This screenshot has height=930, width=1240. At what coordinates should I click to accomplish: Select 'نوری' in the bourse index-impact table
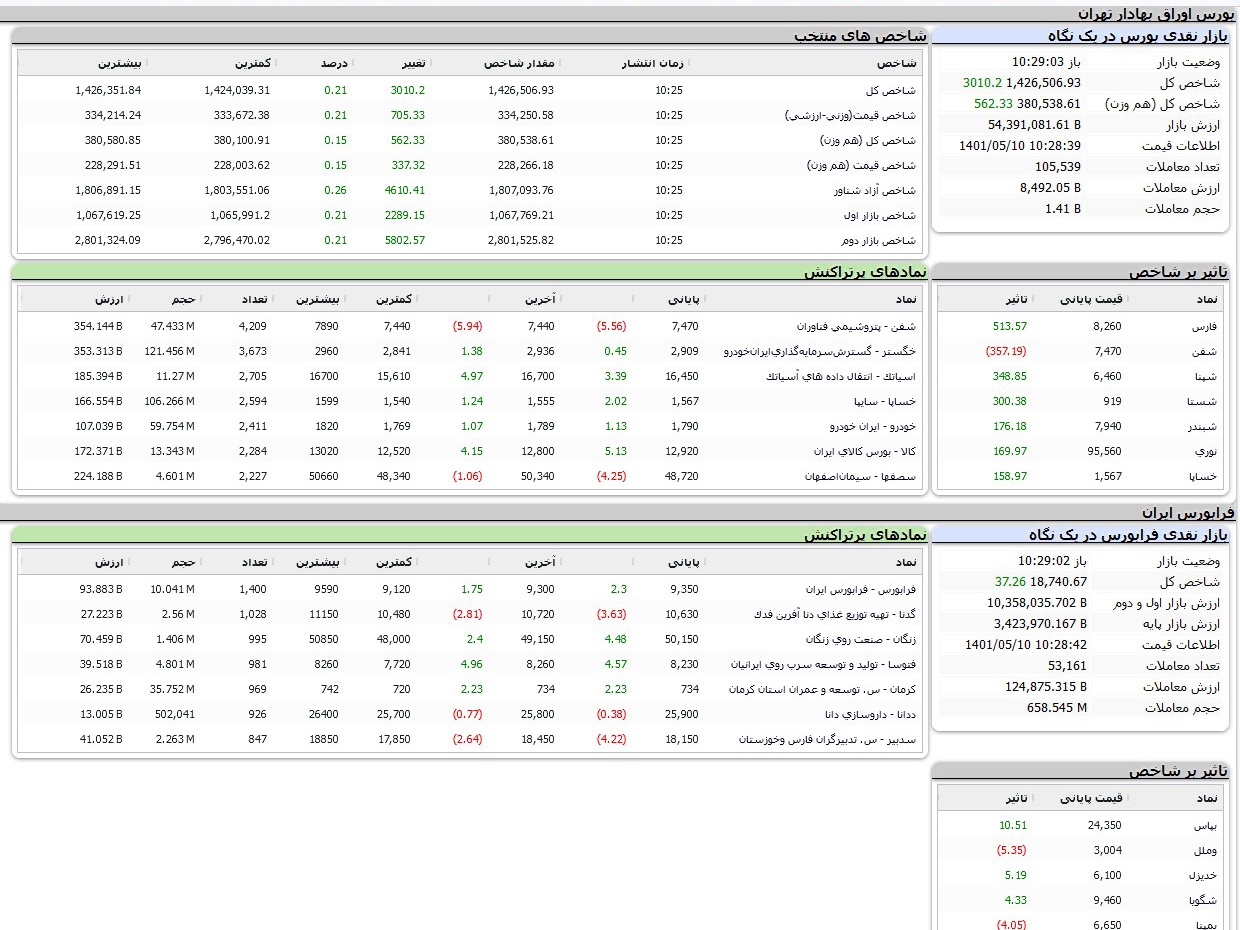[x=1206, y=451]
